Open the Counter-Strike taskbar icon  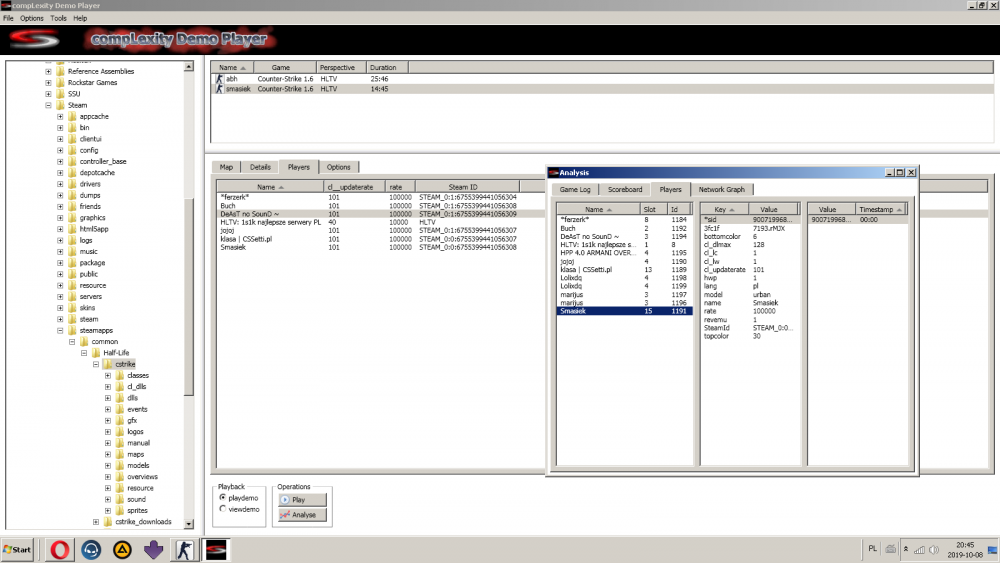click(x=184, y=550)
